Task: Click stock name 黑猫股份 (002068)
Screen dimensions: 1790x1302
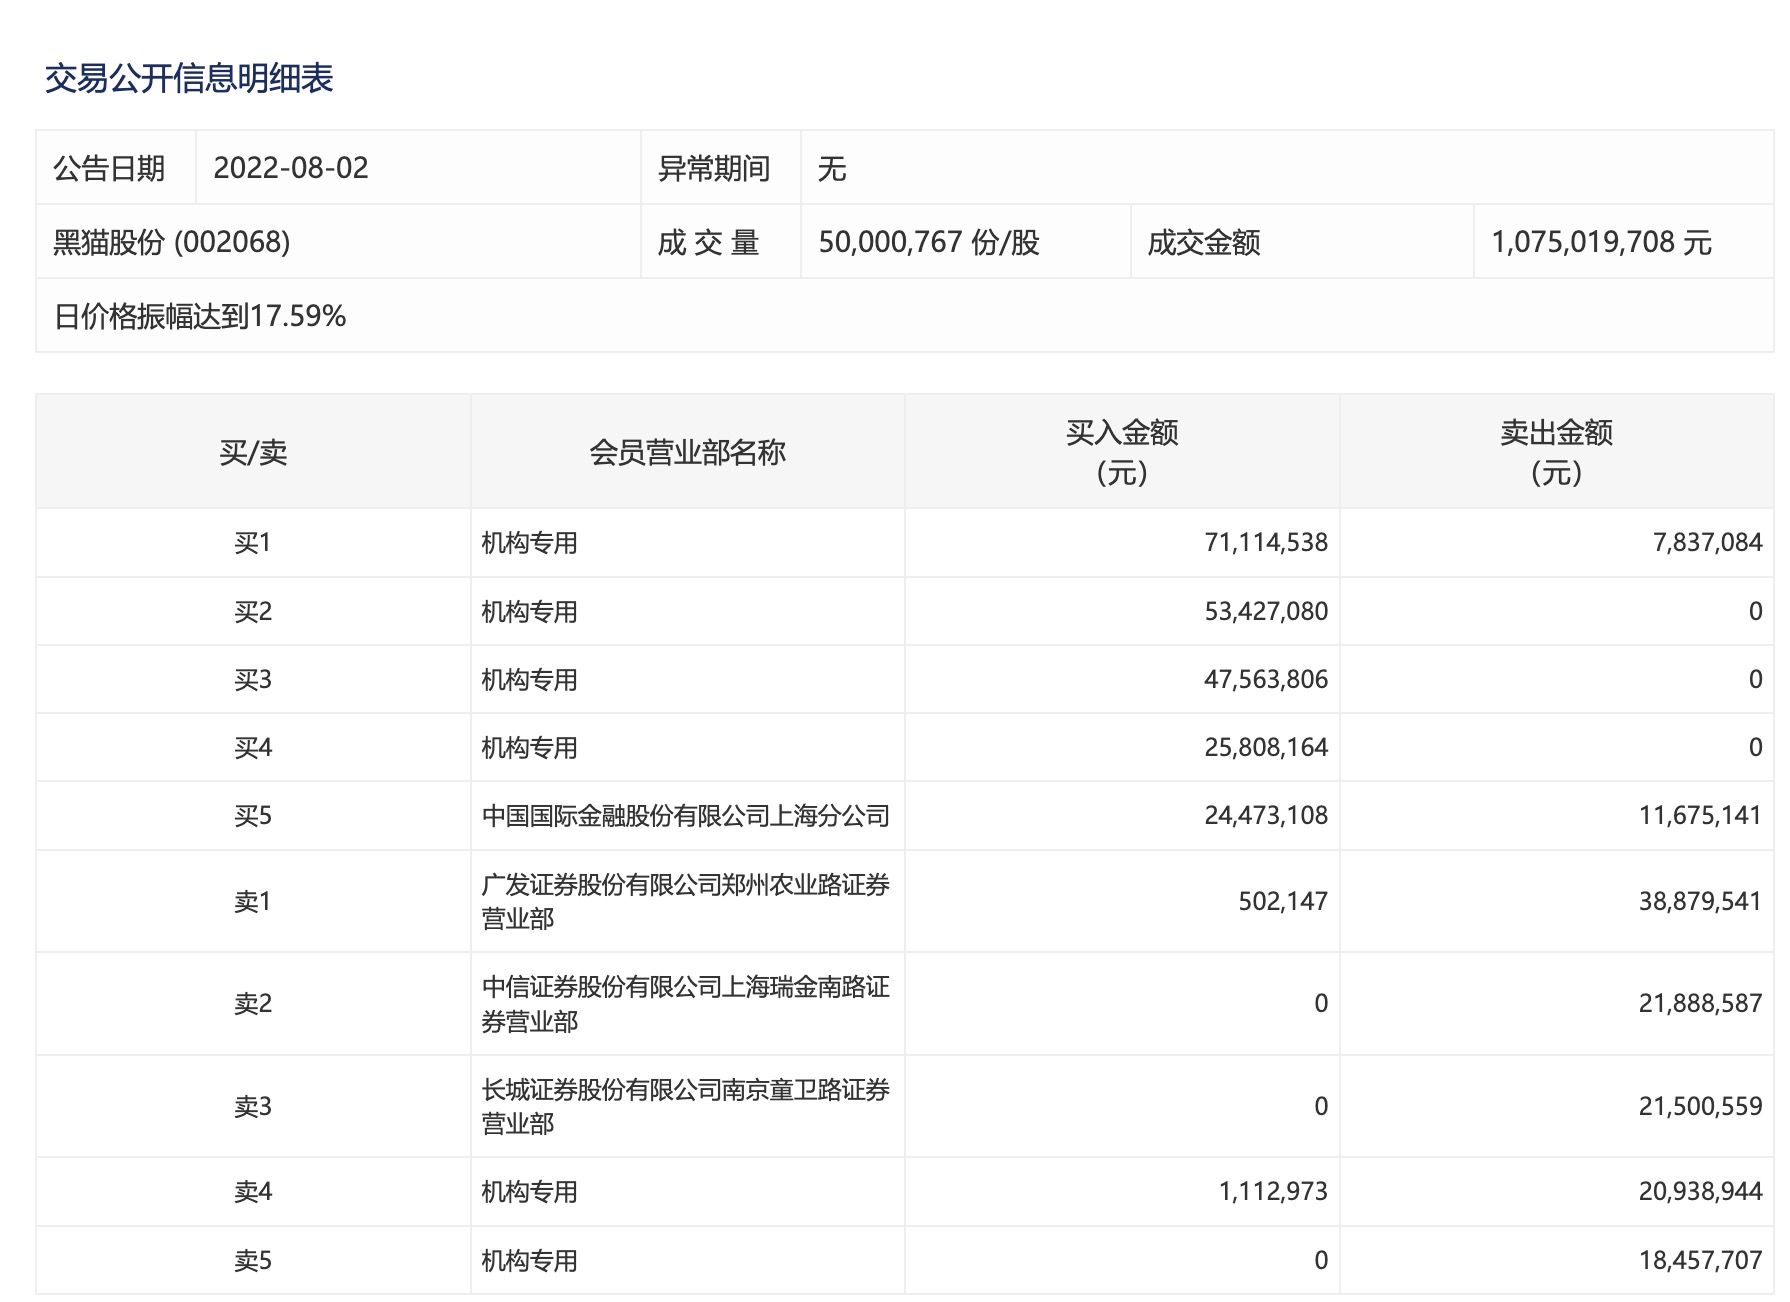Action: [x=172, y=242]
